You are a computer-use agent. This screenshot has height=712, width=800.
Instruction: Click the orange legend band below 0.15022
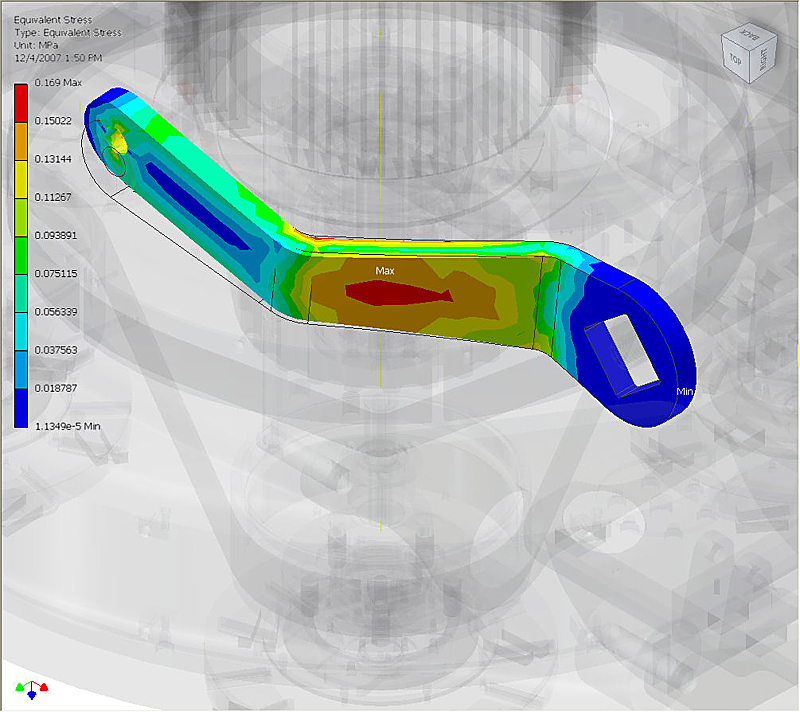[x=21, y=140]
